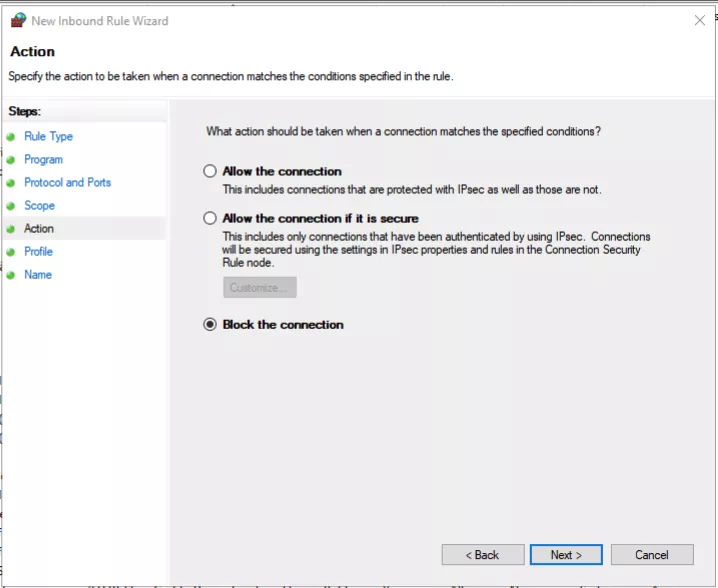The height and width of the screenshot is (588, 718).
Task: Select the Block the connection radio button
Action: (210, 325)
